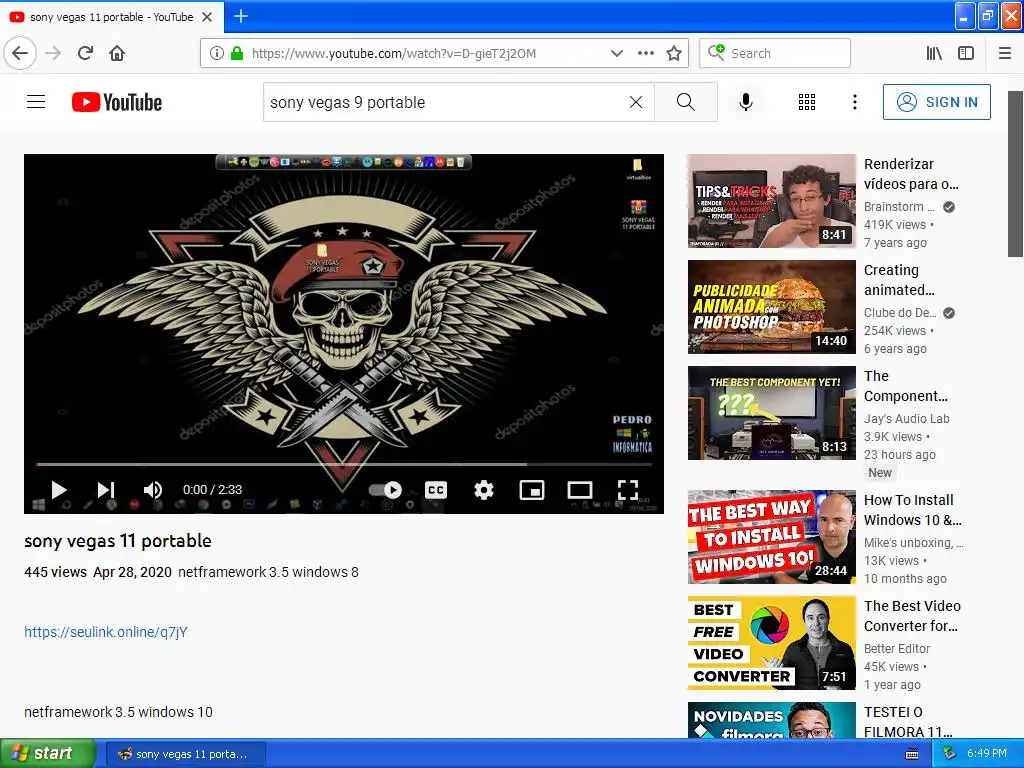
Task: Visit the Better Editor channel
Action: point(897,648)
